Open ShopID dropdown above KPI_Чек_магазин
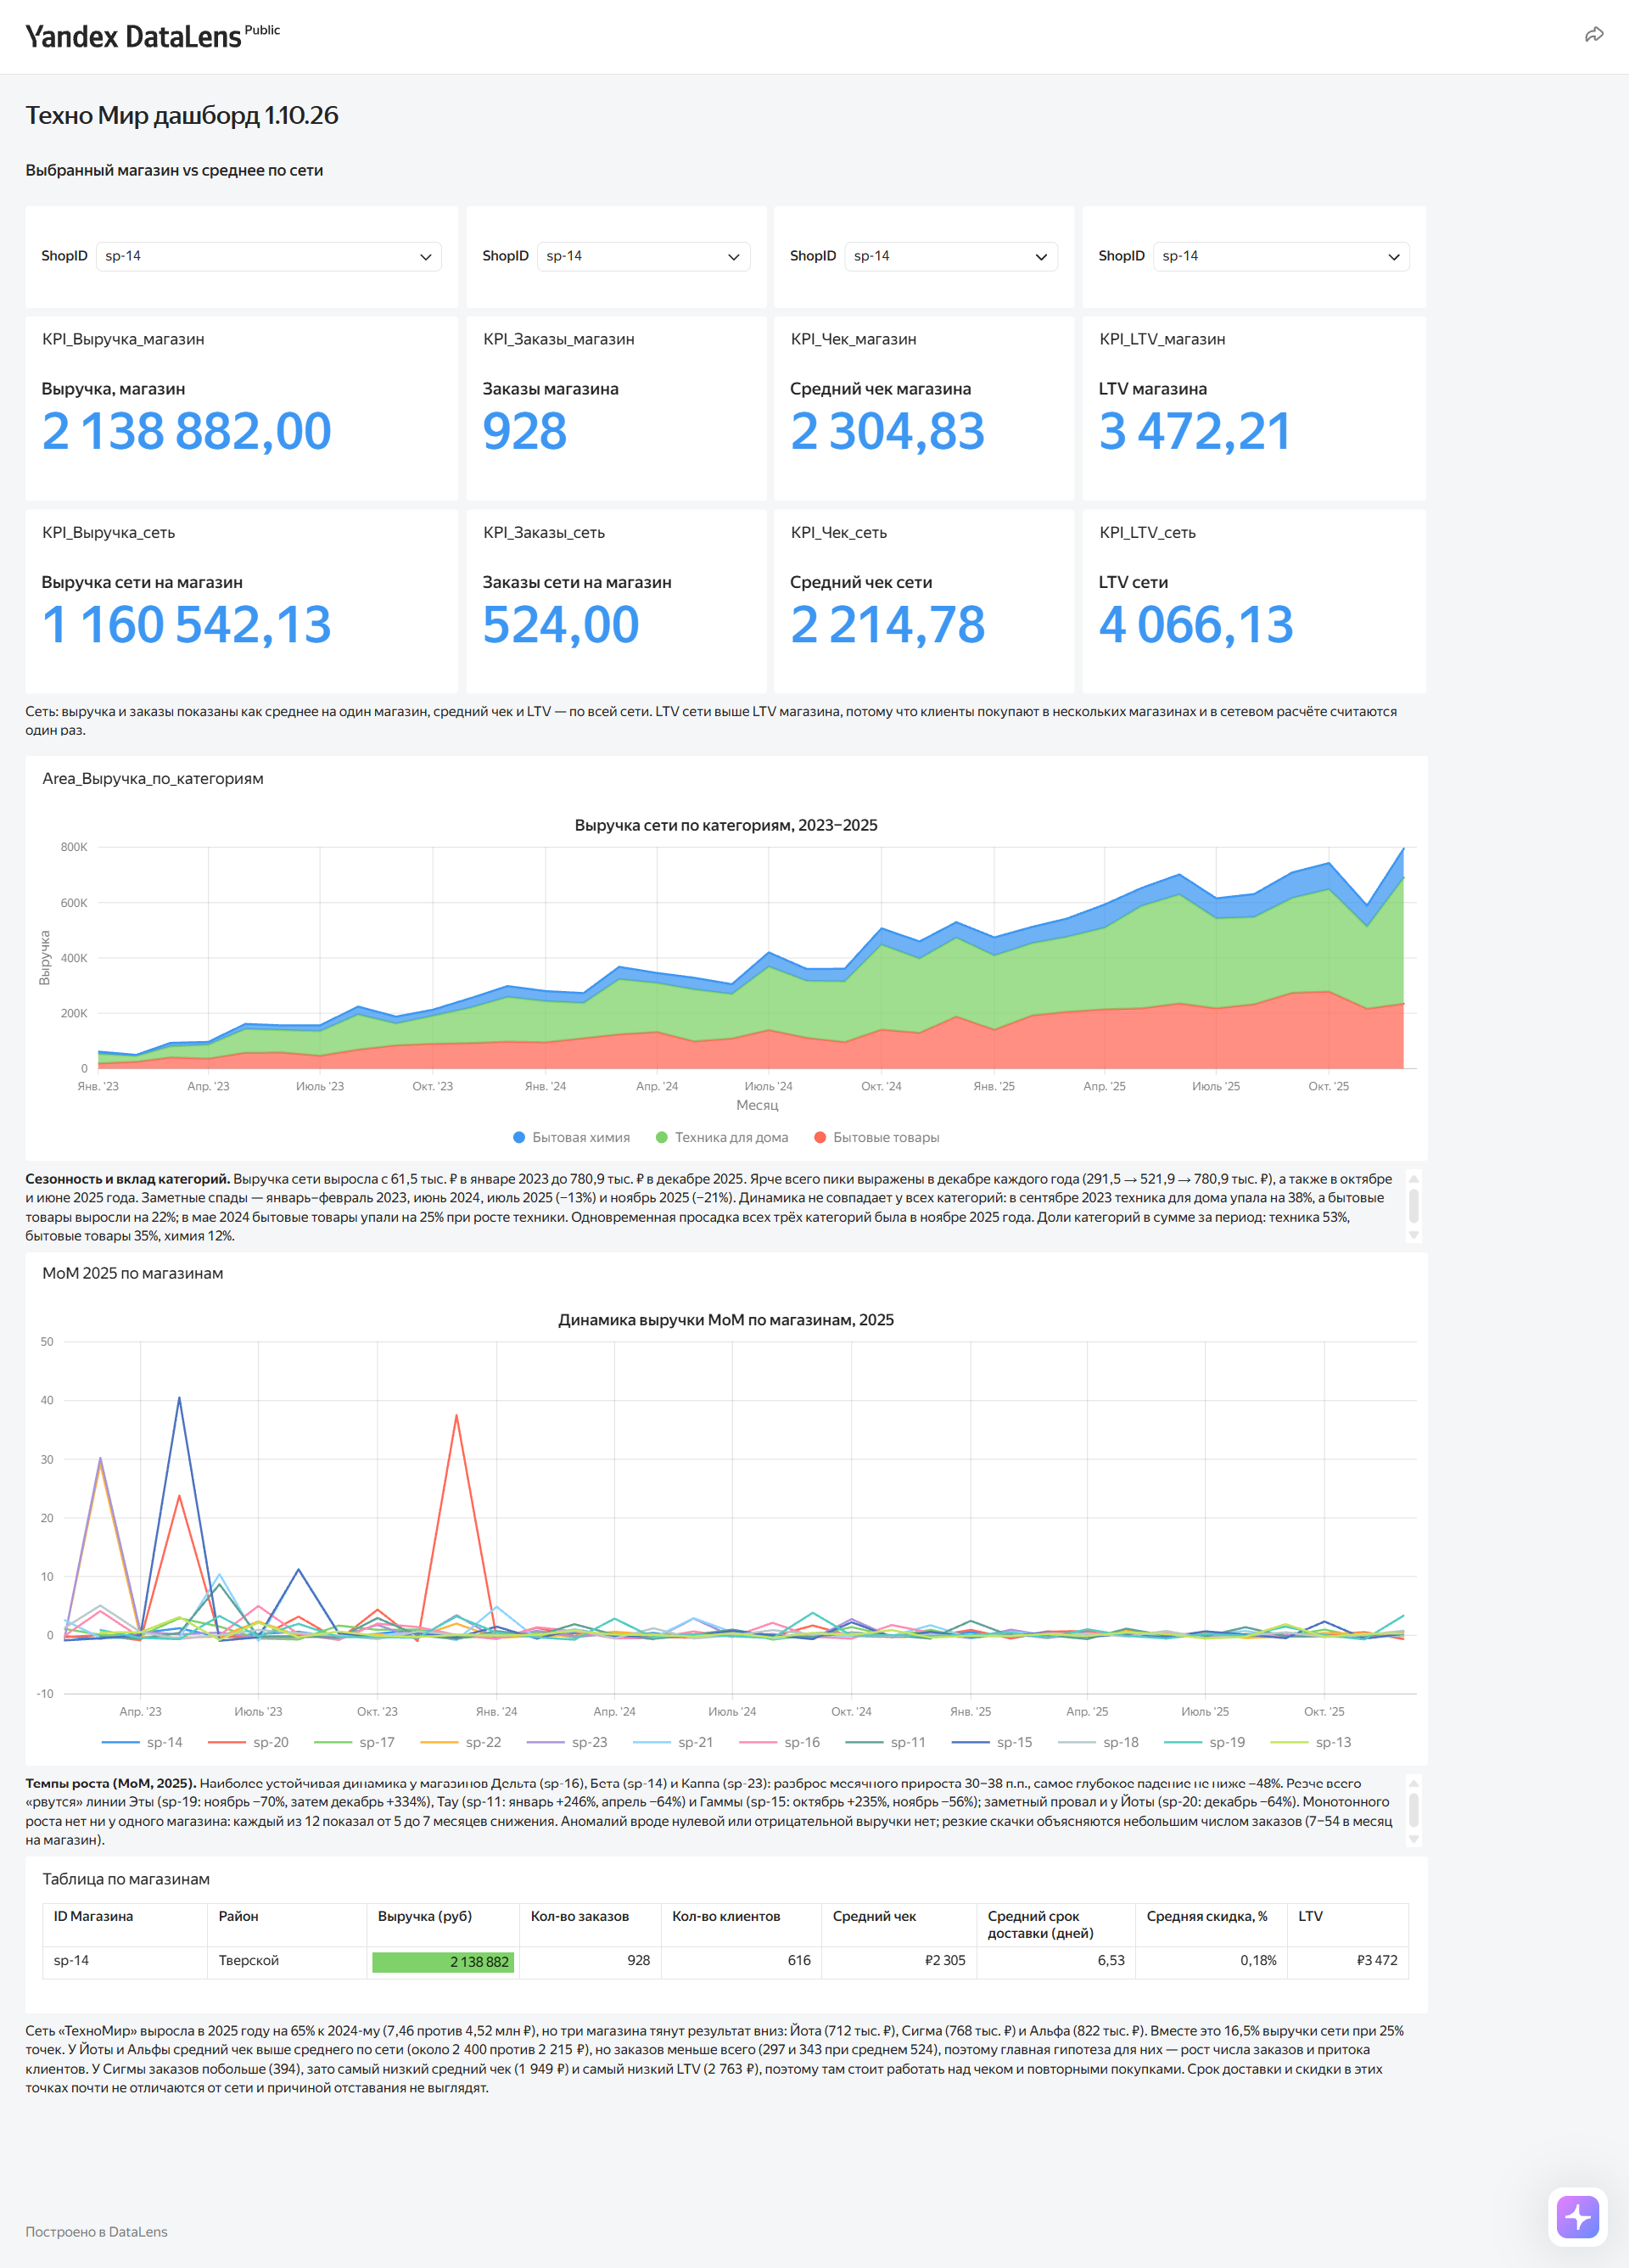This screenshot has width=1629, height=2268. (951, 256)
